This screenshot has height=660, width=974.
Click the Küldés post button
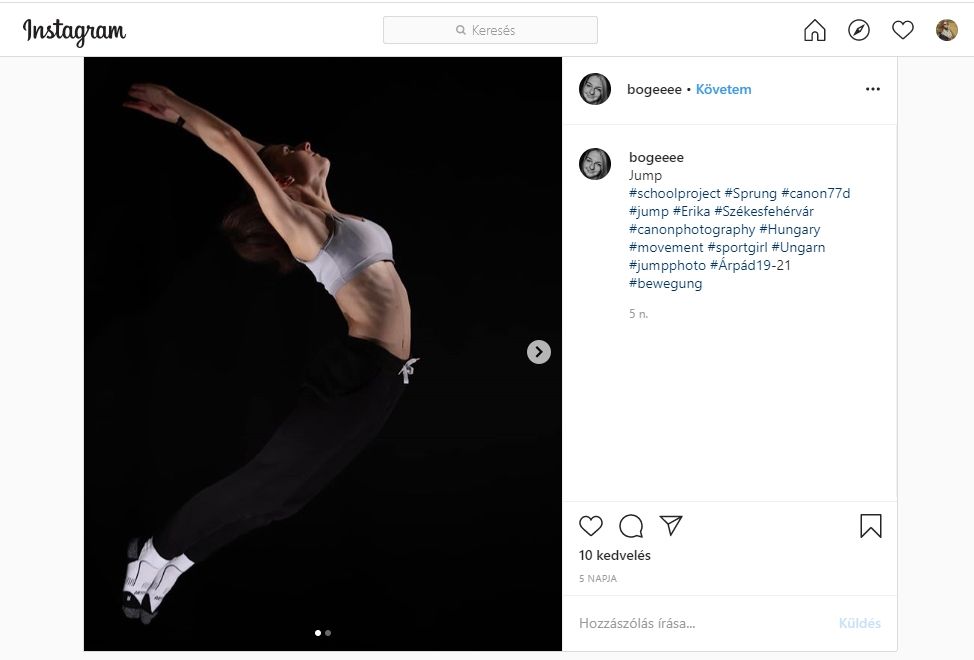pyautogui.click(x=859, y=623)
